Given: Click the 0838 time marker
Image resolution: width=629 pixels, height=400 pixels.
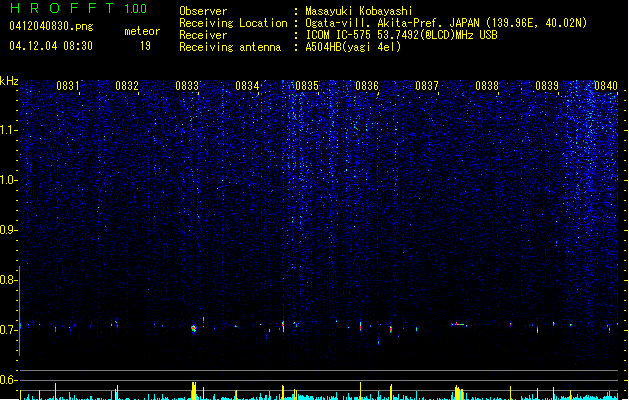Looking at the screenshot, I should (487, 86).
